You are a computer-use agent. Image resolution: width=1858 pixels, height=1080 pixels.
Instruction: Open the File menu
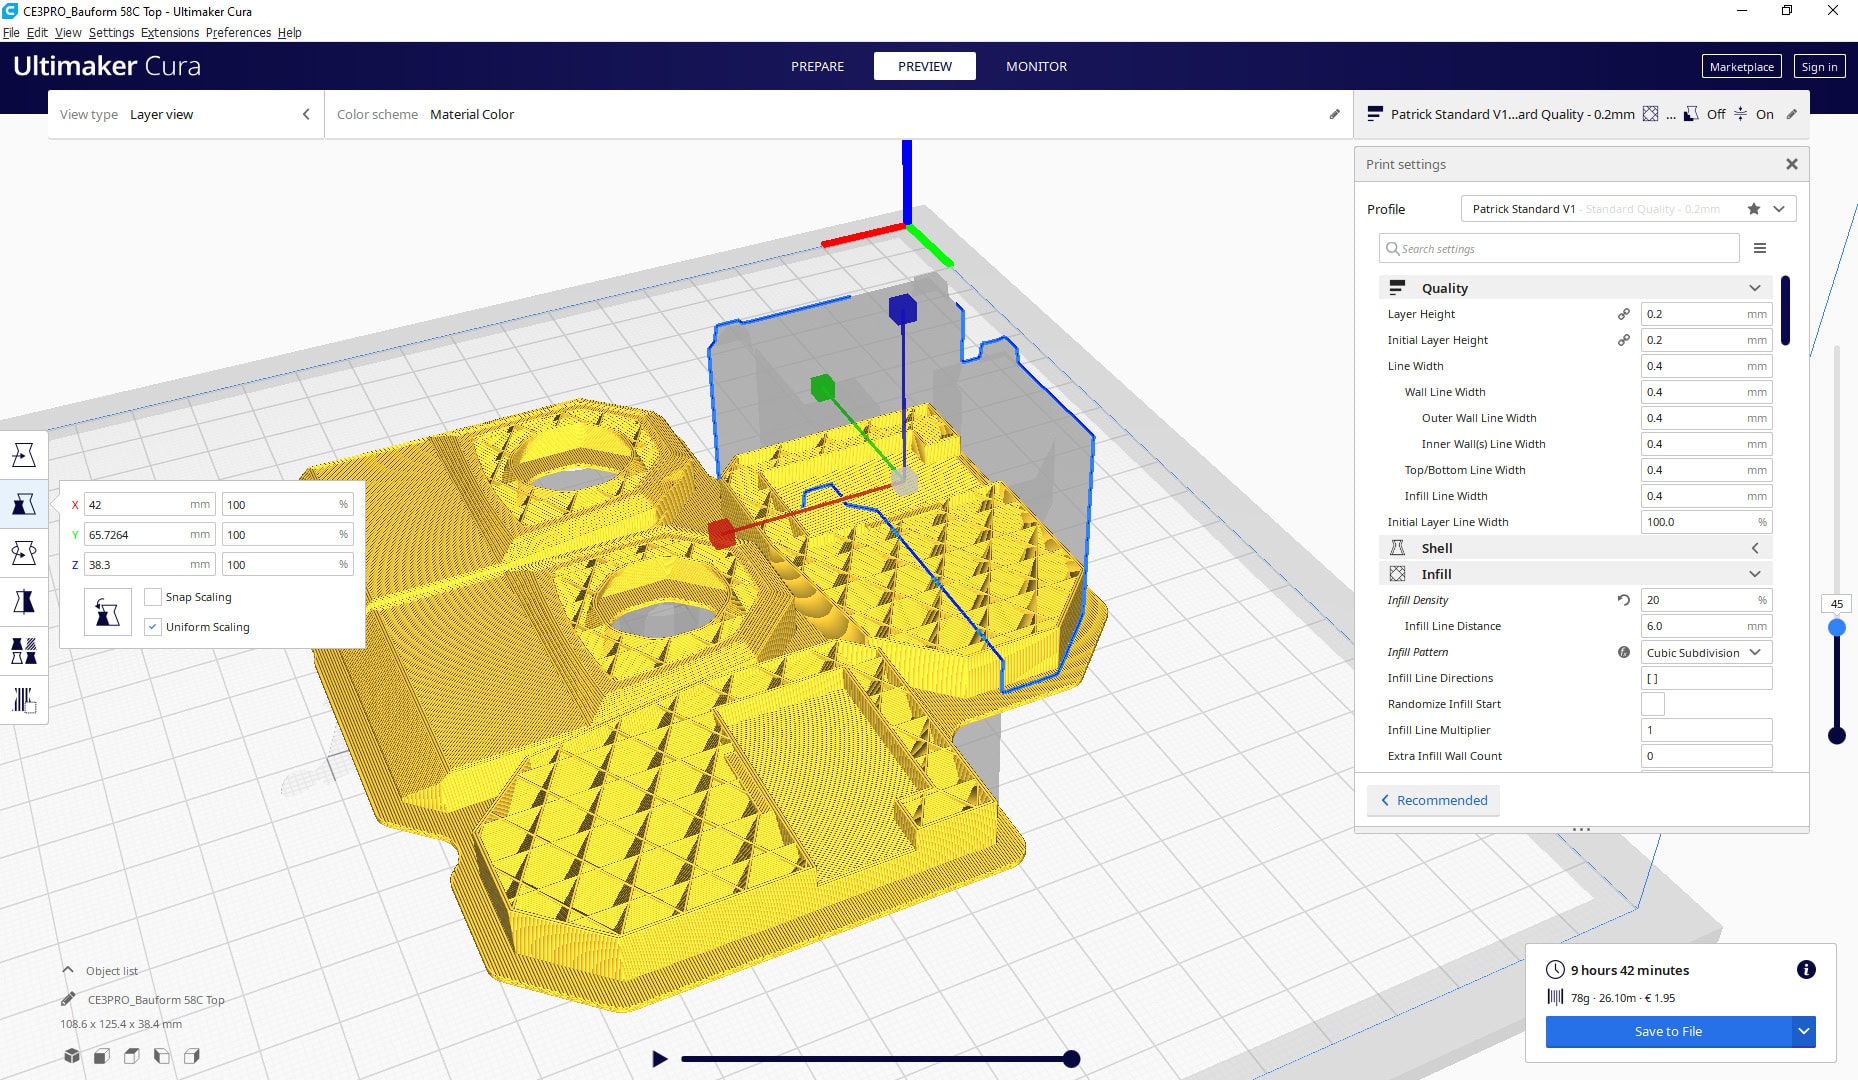click(x=11, y=32)
